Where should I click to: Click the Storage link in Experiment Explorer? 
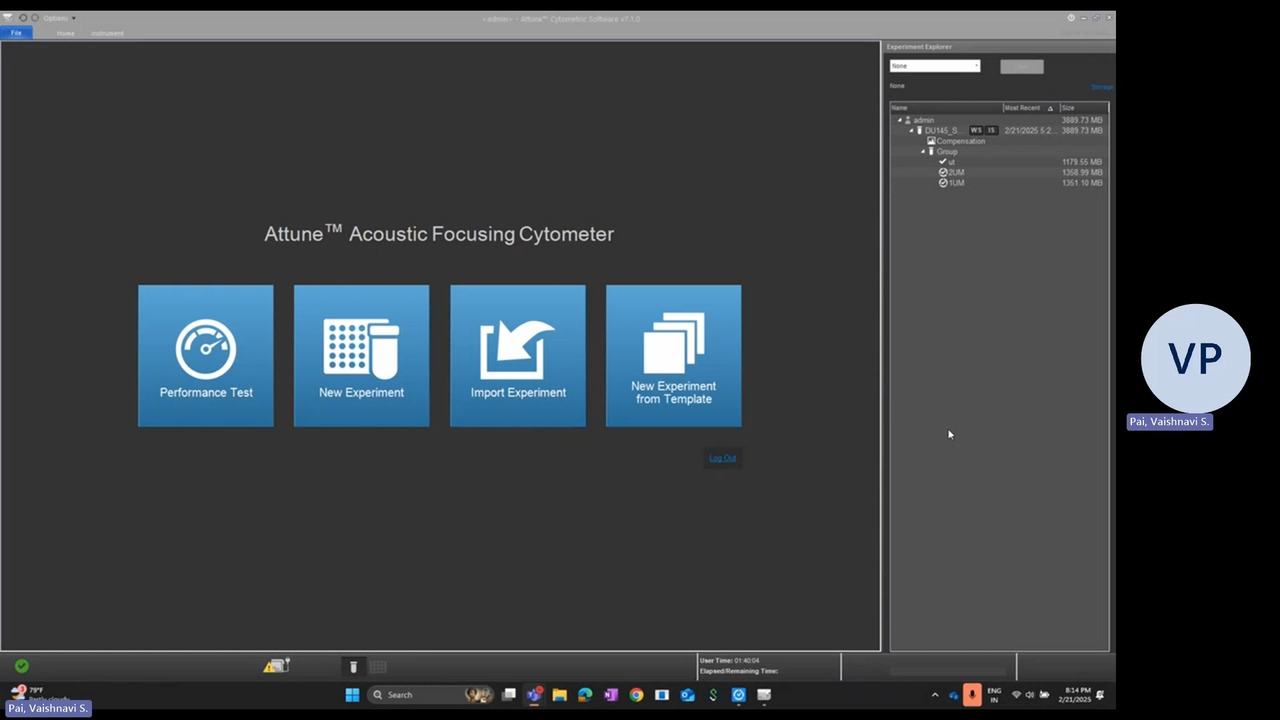1101,87
